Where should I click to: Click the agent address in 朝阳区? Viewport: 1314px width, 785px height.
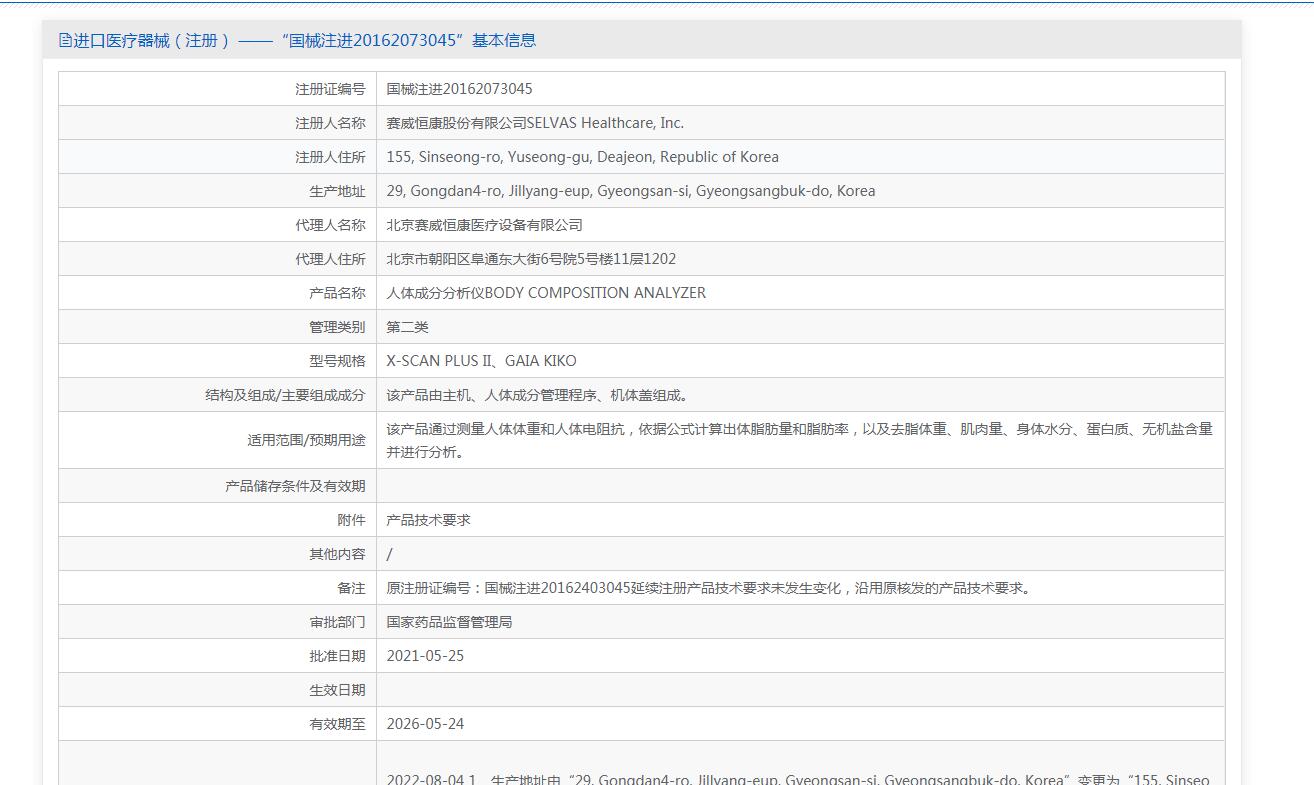tap(531, 259)
